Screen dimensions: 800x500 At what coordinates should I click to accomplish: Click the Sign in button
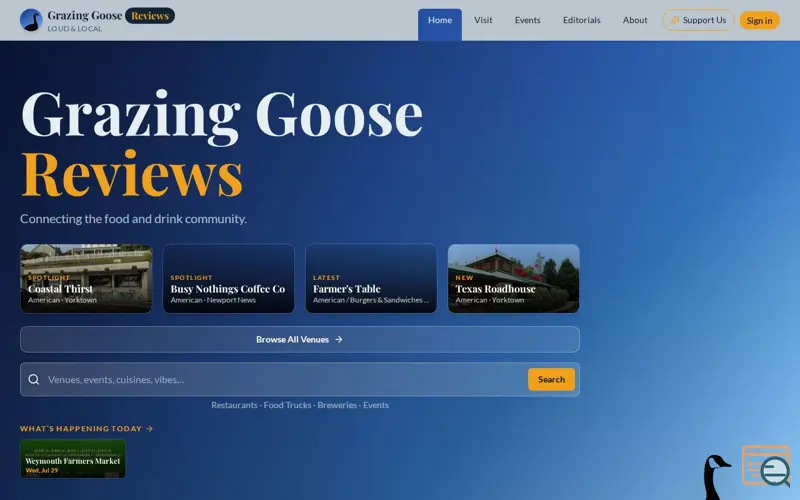pyautogui.click(x=759, y=20)
